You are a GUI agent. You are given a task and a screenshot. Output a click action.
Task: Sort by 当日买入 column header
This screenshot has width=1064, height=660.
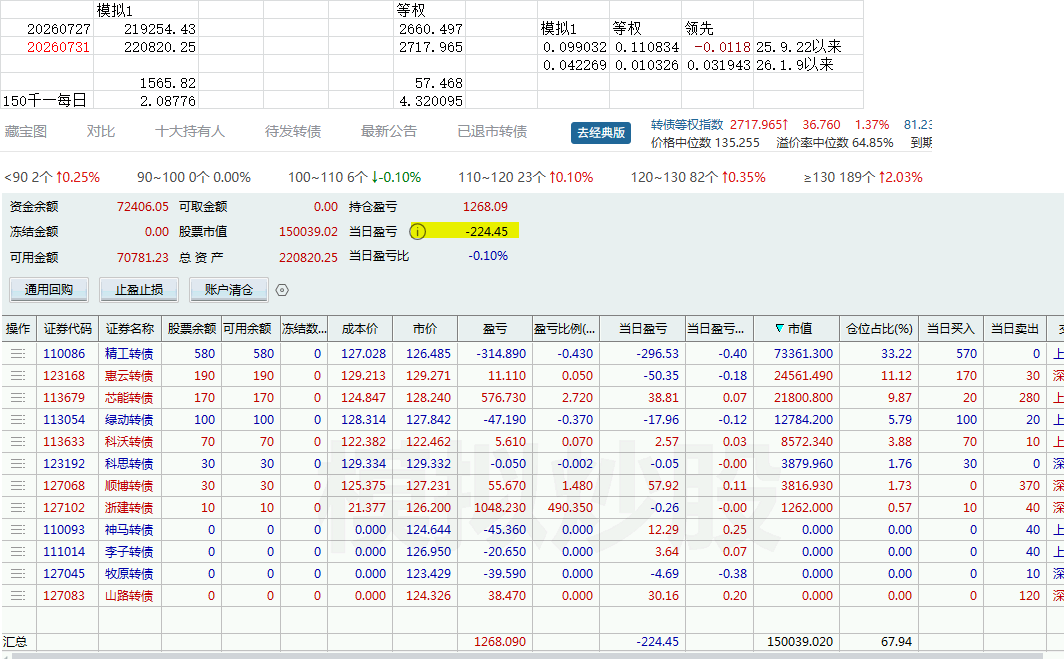click(951, 328)
